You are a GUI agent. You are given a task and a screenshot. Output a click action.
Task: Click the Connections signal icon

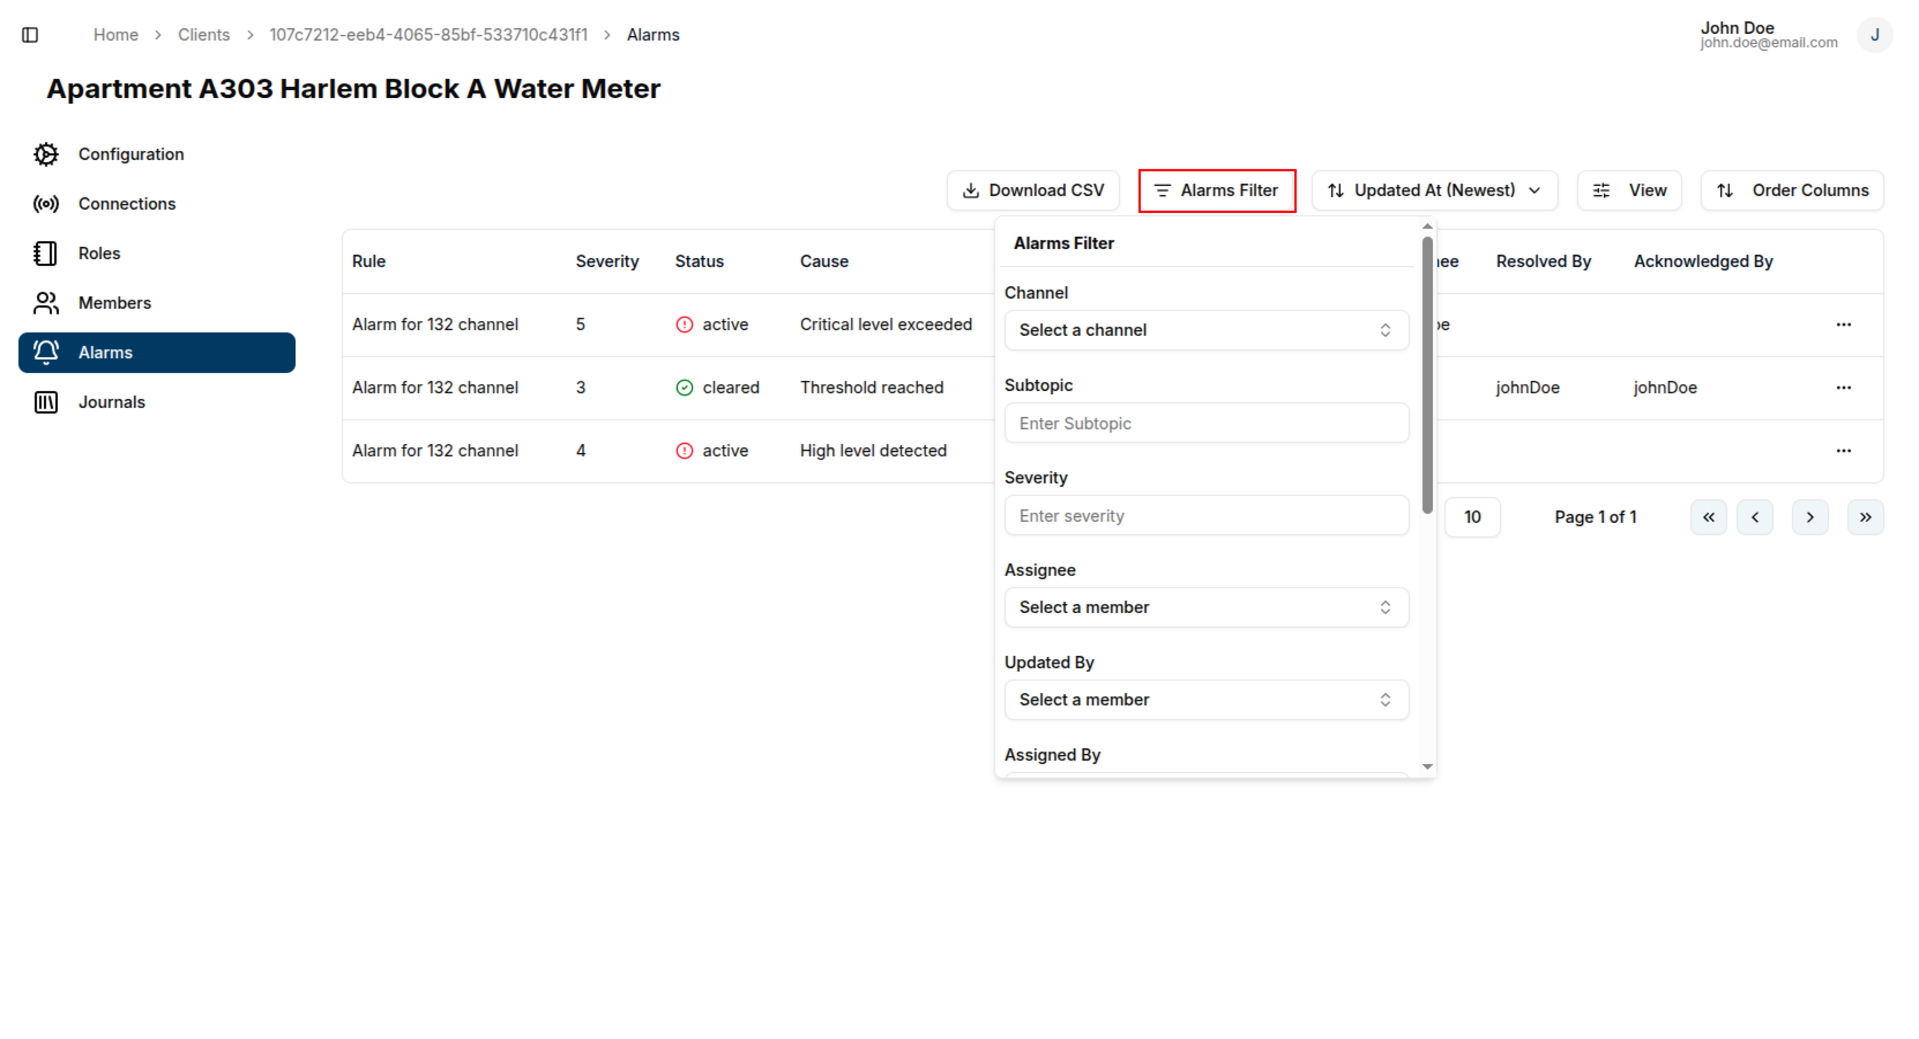point(46,204)
